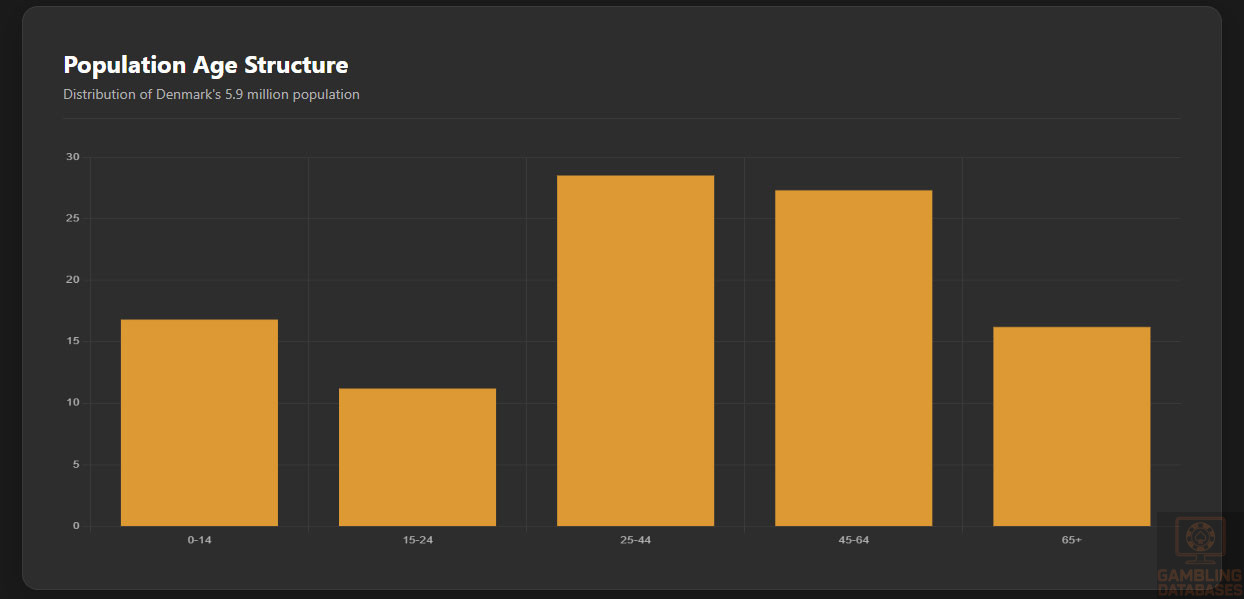The image size is (1244, 599).
Task: Click the Gambling Databases logo icon
Action: [x=1199, y=540]
